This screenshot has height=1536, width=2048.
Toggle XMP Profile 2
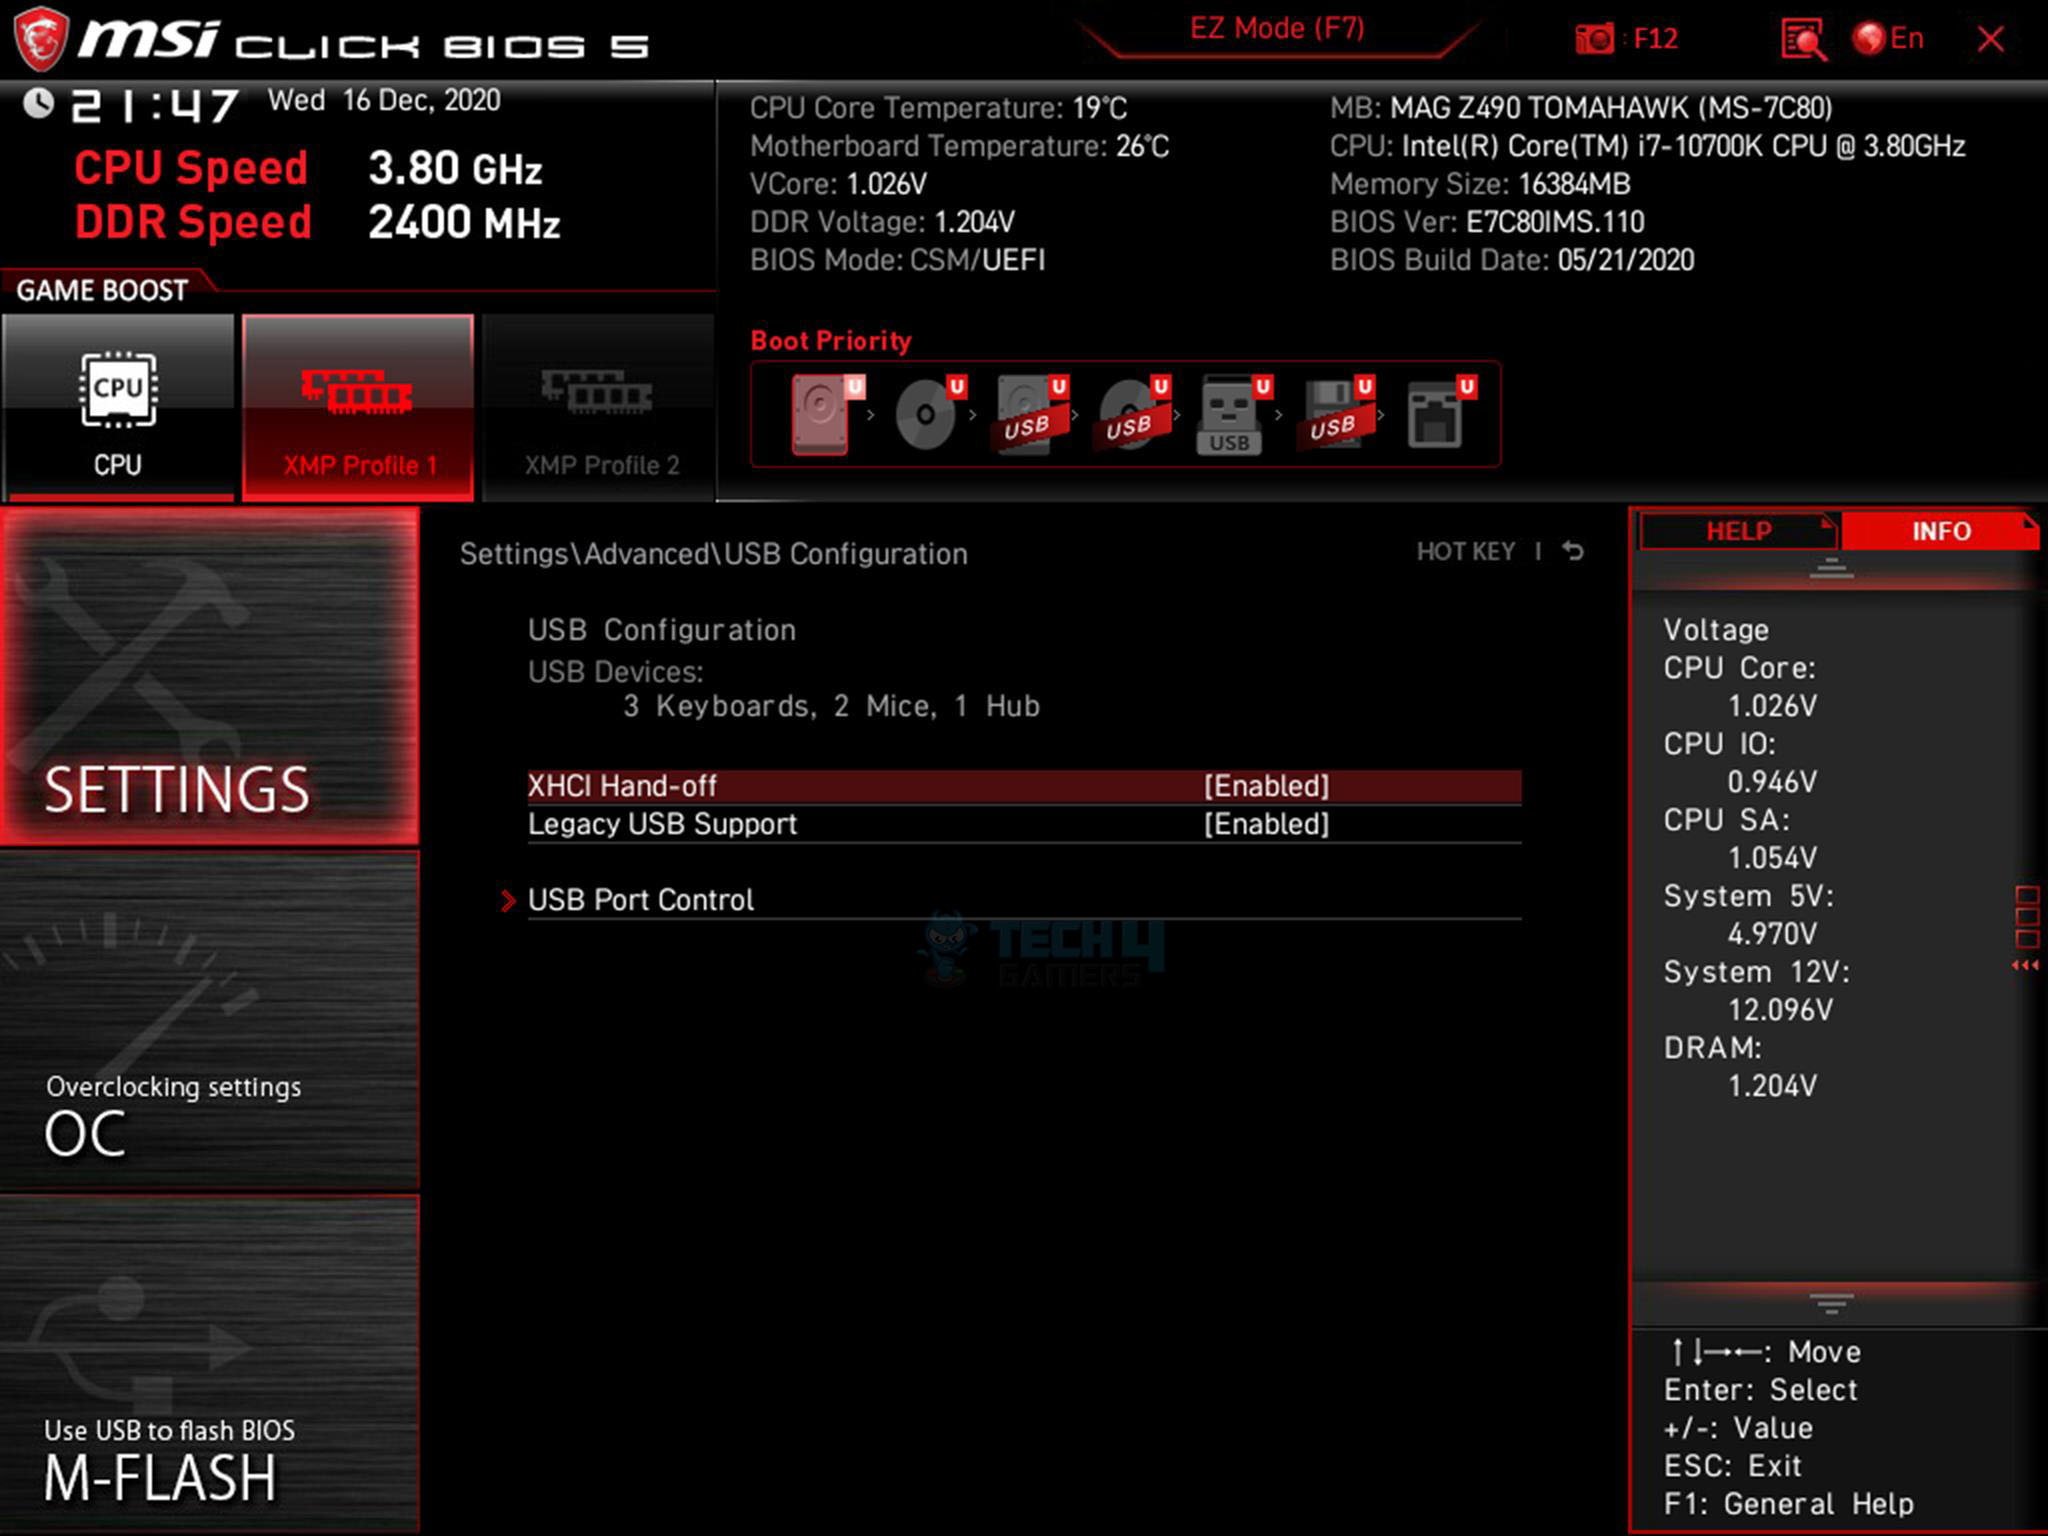pos(599,407)
